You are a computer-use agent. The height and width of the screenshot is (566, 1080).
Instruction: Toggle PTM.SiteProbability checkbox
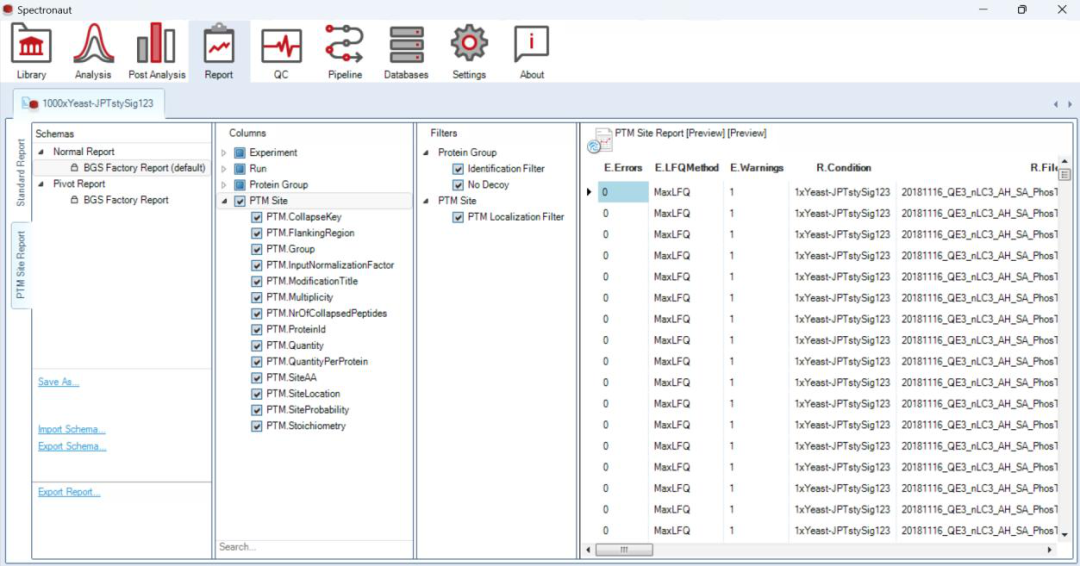(257, 410)
